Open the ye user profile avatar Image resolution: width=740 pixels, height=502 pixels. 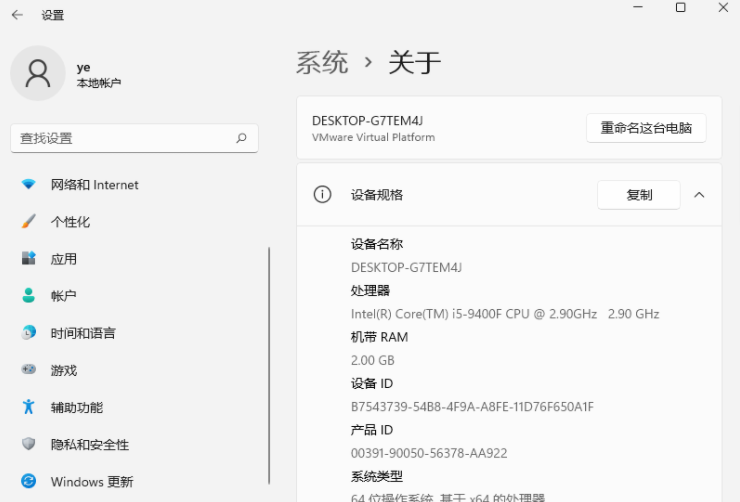(x=38, y=73)
